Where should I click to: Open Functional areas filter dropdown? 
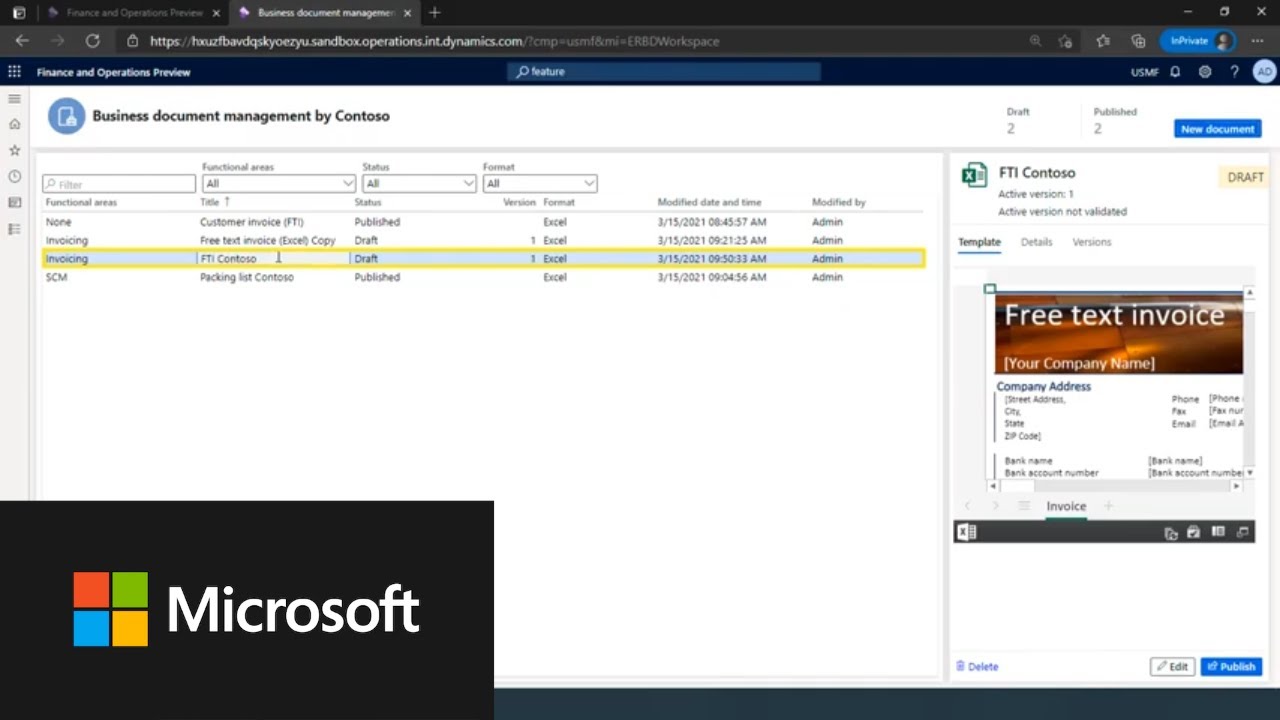[x=279, y=183]
